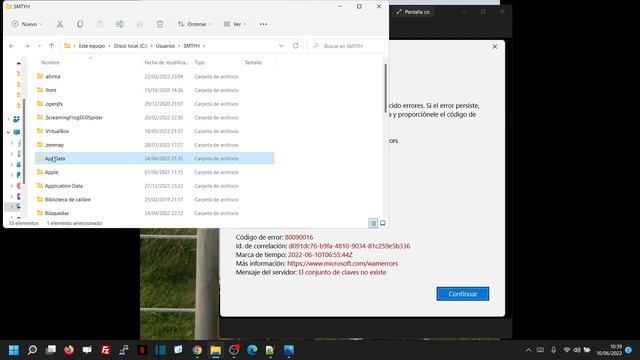Click 'El conjunto de claves no existe' message
This screenshot has height=360, width=640.
[342, 272]
